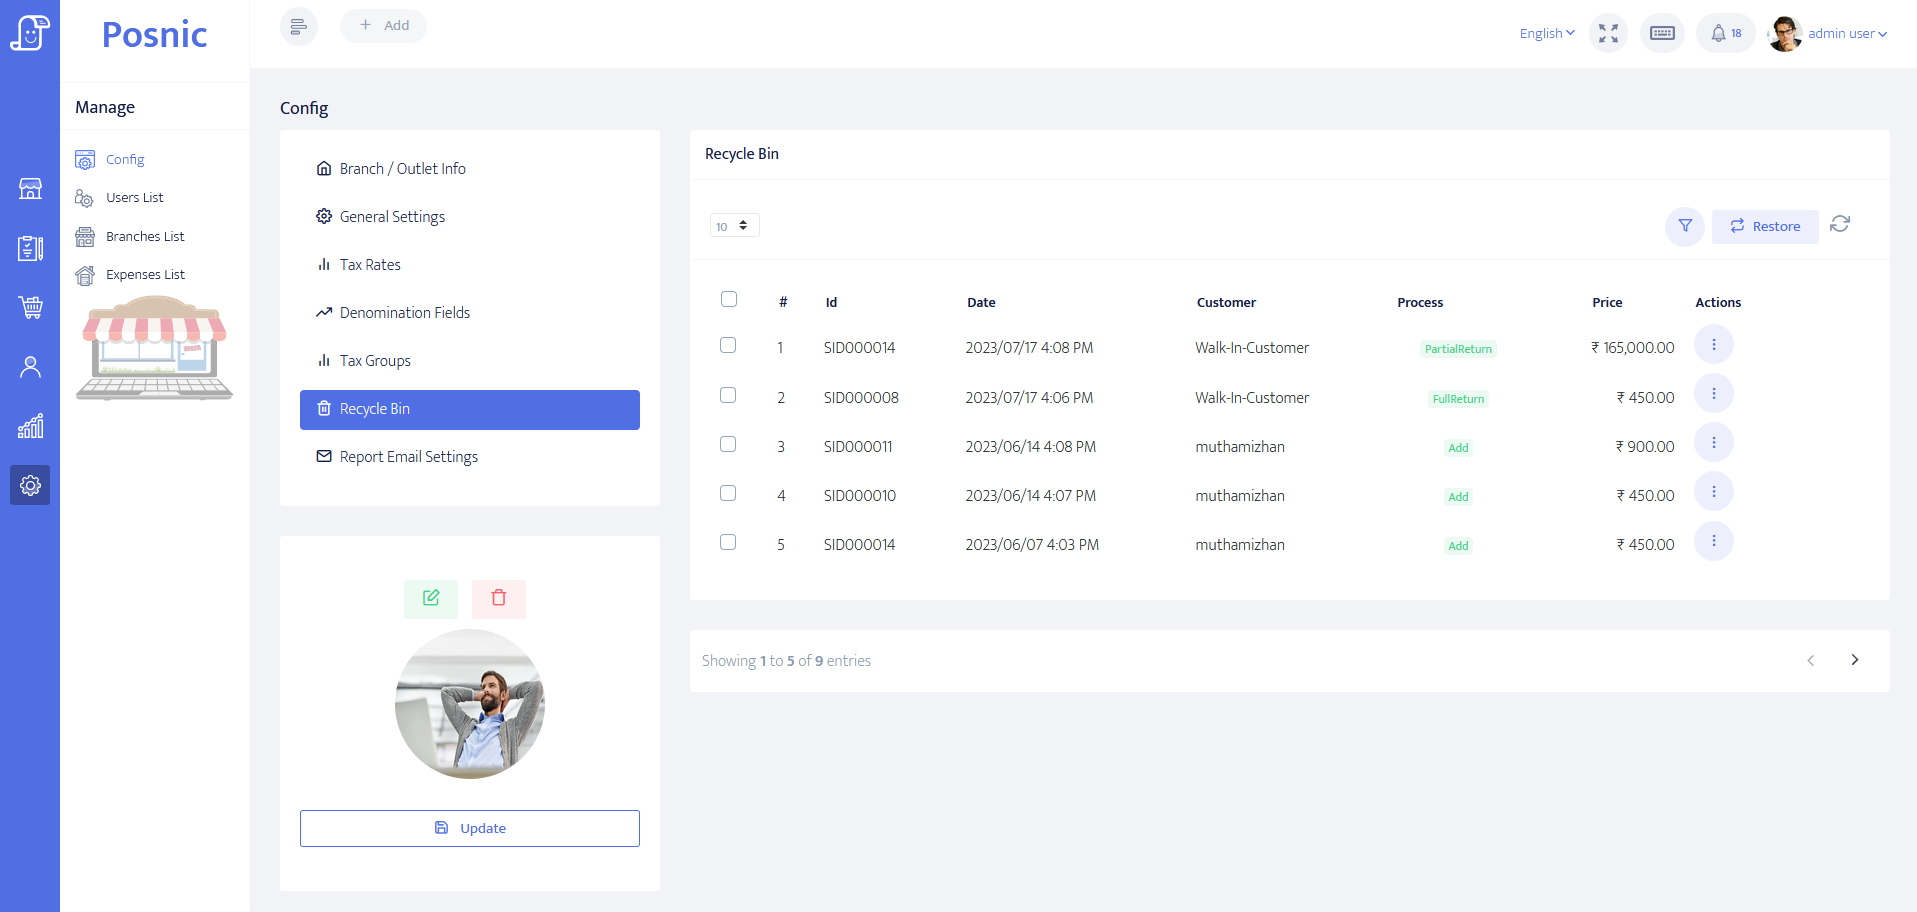The width and height of the screenshot is (1917, 912).
Task: Click the Restore button
Action: (1765, 227)
